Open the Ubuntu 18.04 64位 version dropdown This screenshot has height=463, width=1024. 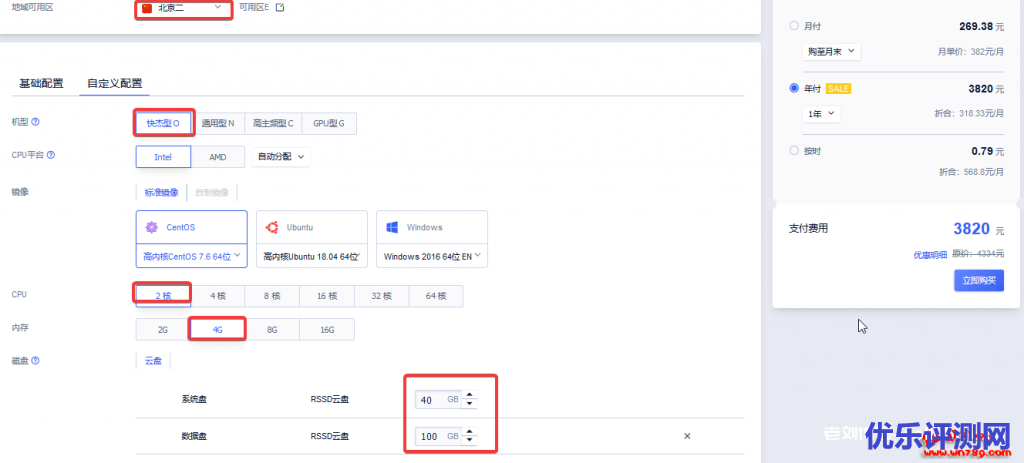(312, 257)
